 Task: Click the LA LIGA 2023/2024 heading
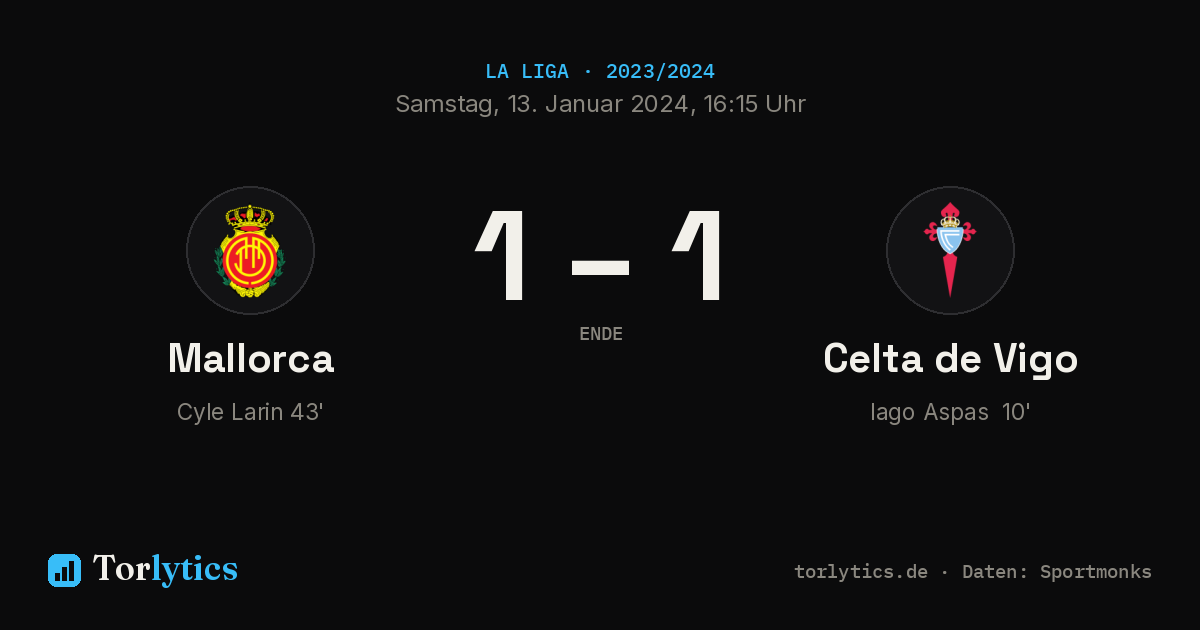[600, 72]
